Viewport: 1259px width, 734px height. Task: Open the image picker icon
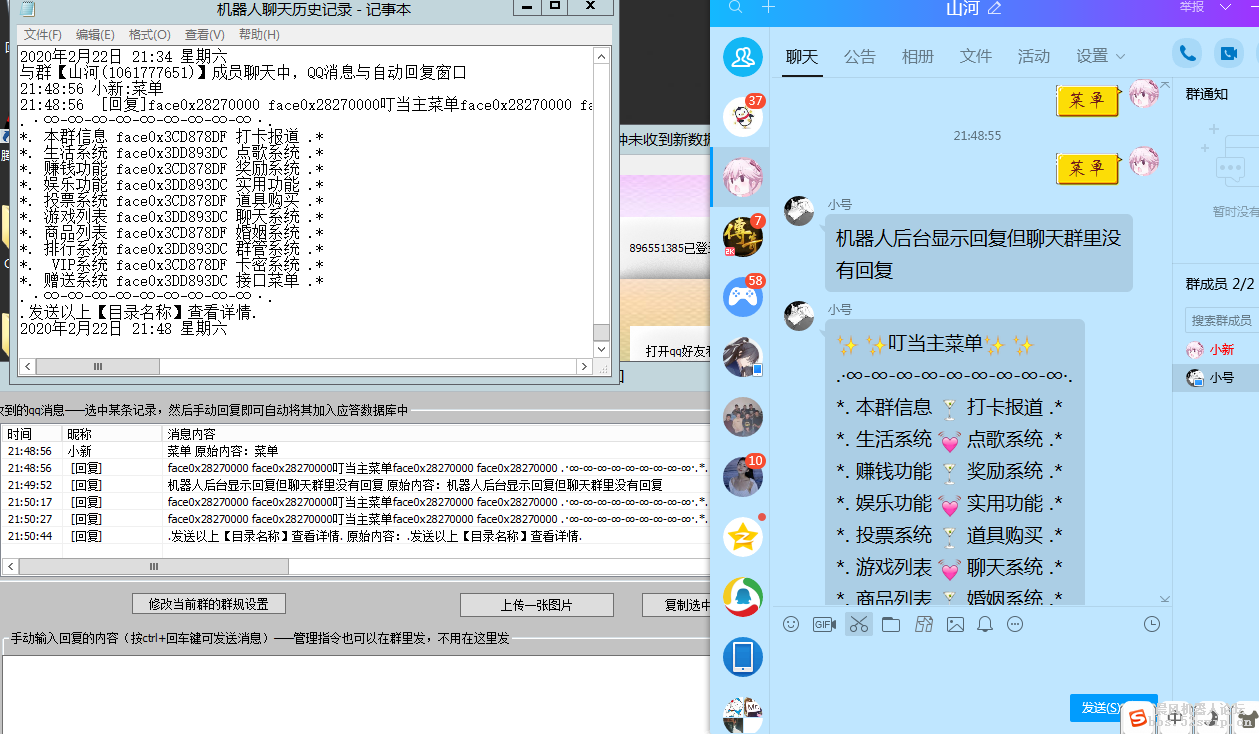[955, 624]
